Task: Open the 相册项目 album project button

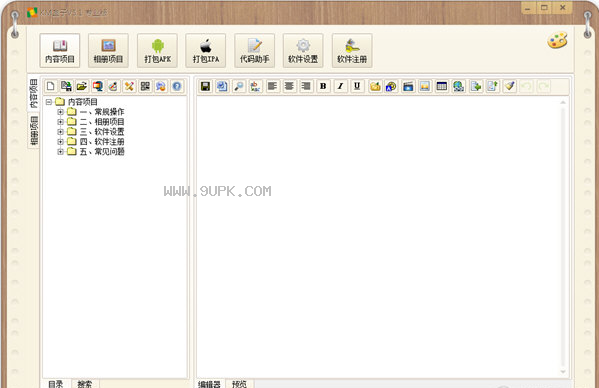Action: [108, 50]
